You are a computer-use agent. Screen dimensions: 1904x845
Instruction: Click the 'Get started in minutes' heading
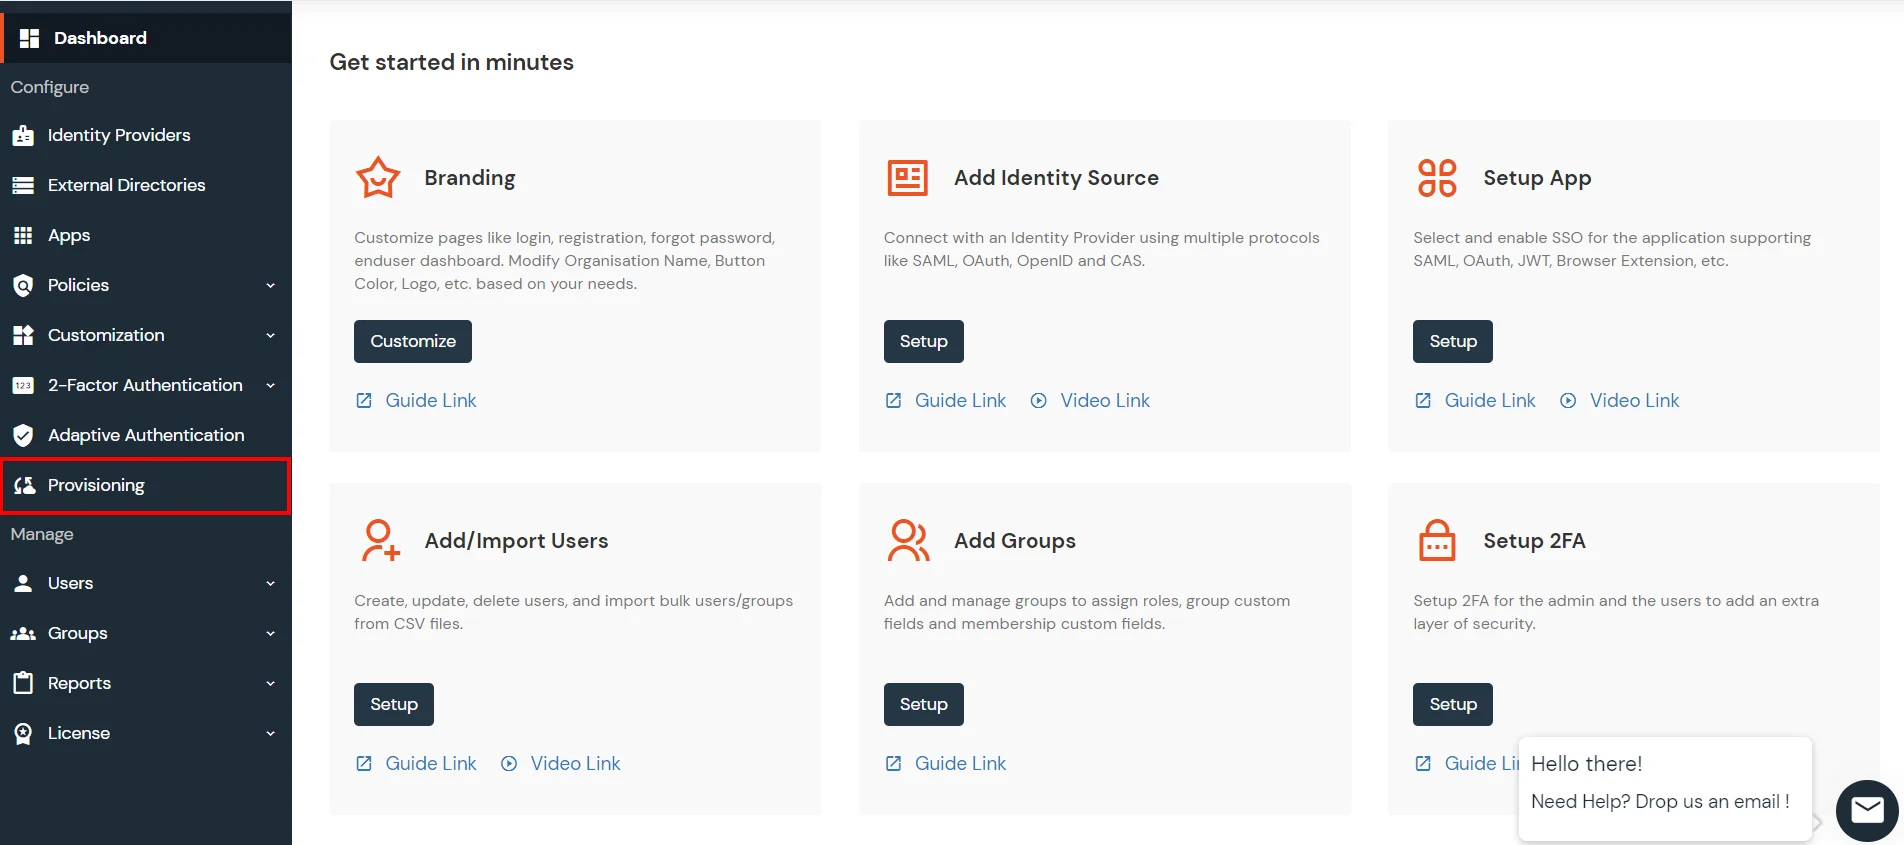click(452, 62)
